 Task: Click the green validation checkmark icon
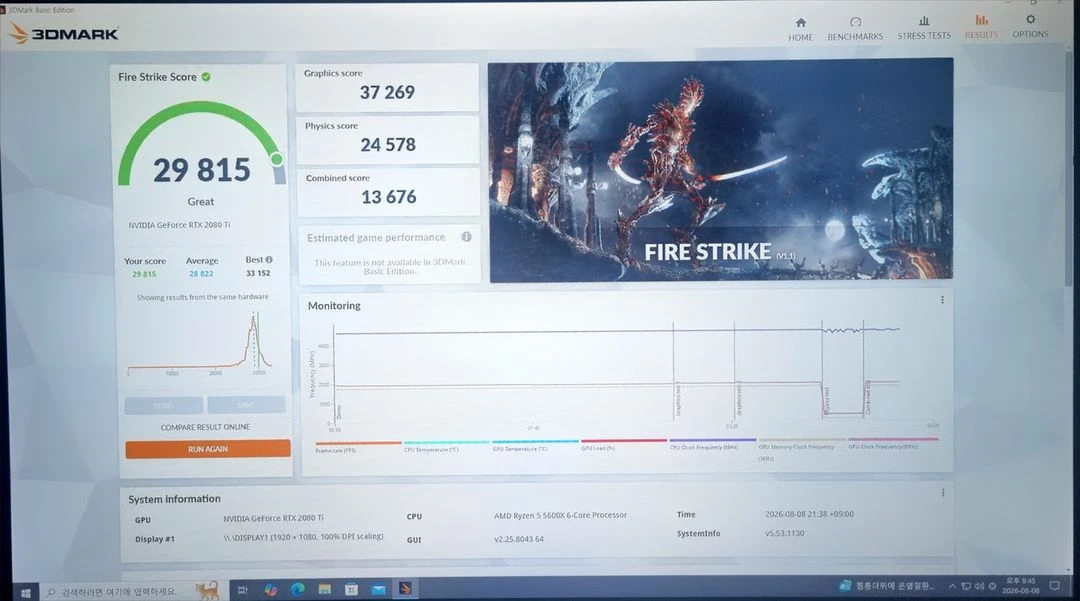(206, 76)
